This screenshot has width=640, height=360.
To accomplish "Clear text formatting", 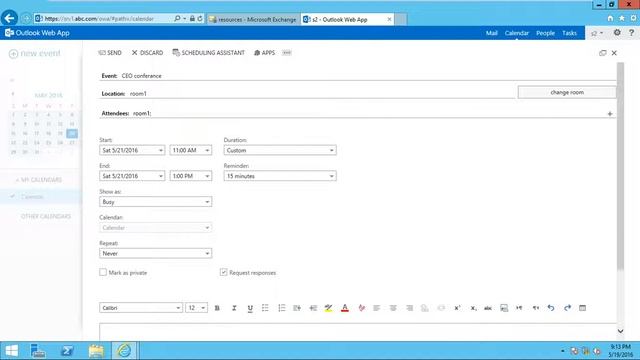I will click(x=361, y=308).
